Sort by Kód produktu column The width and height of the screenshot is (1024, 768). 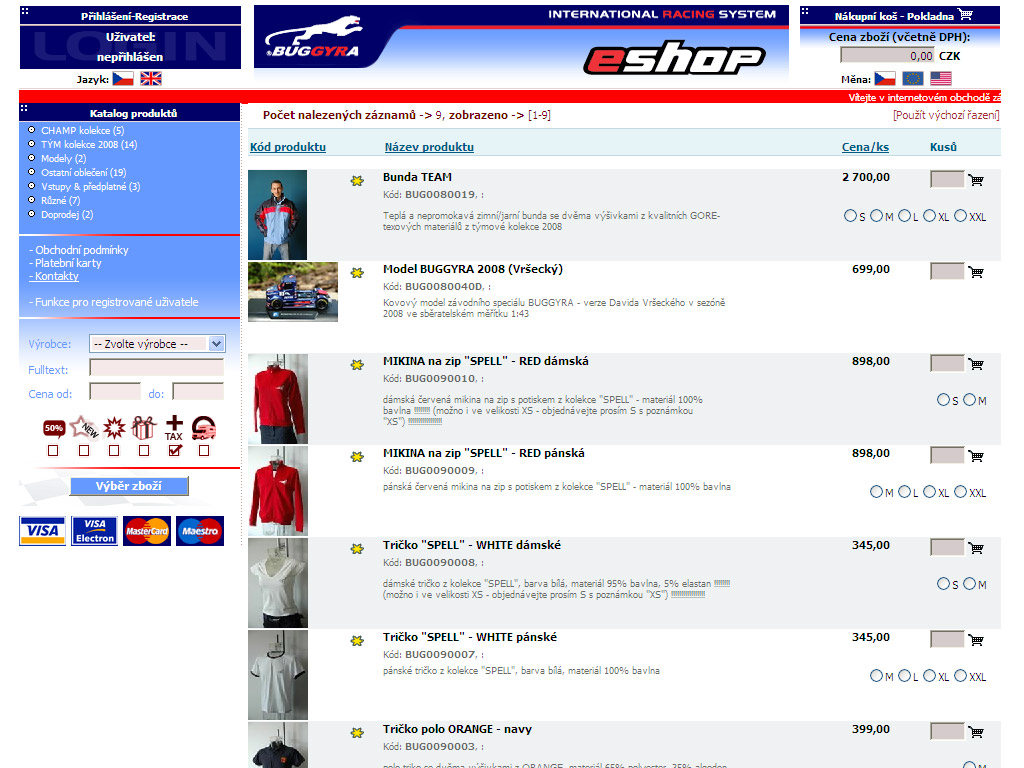click(x=288, y=147)
